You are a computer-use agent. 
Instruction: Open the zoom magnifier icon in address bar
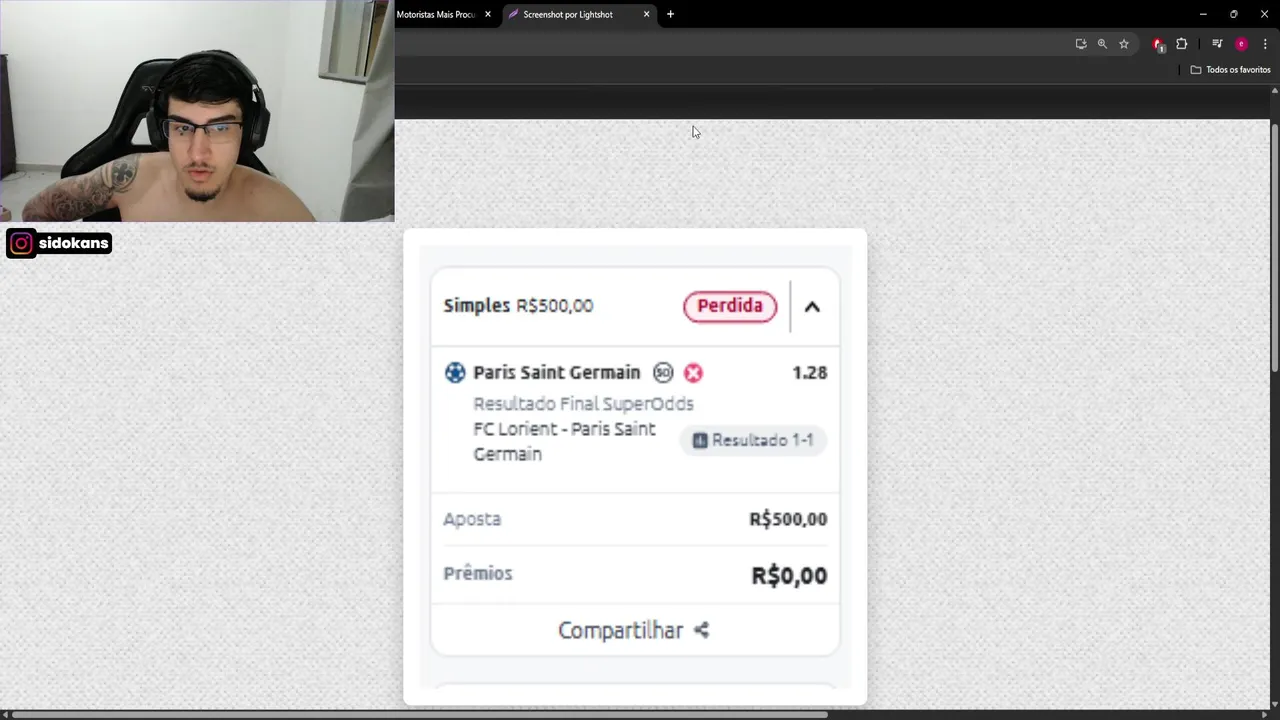click(x=1102, y=44)
